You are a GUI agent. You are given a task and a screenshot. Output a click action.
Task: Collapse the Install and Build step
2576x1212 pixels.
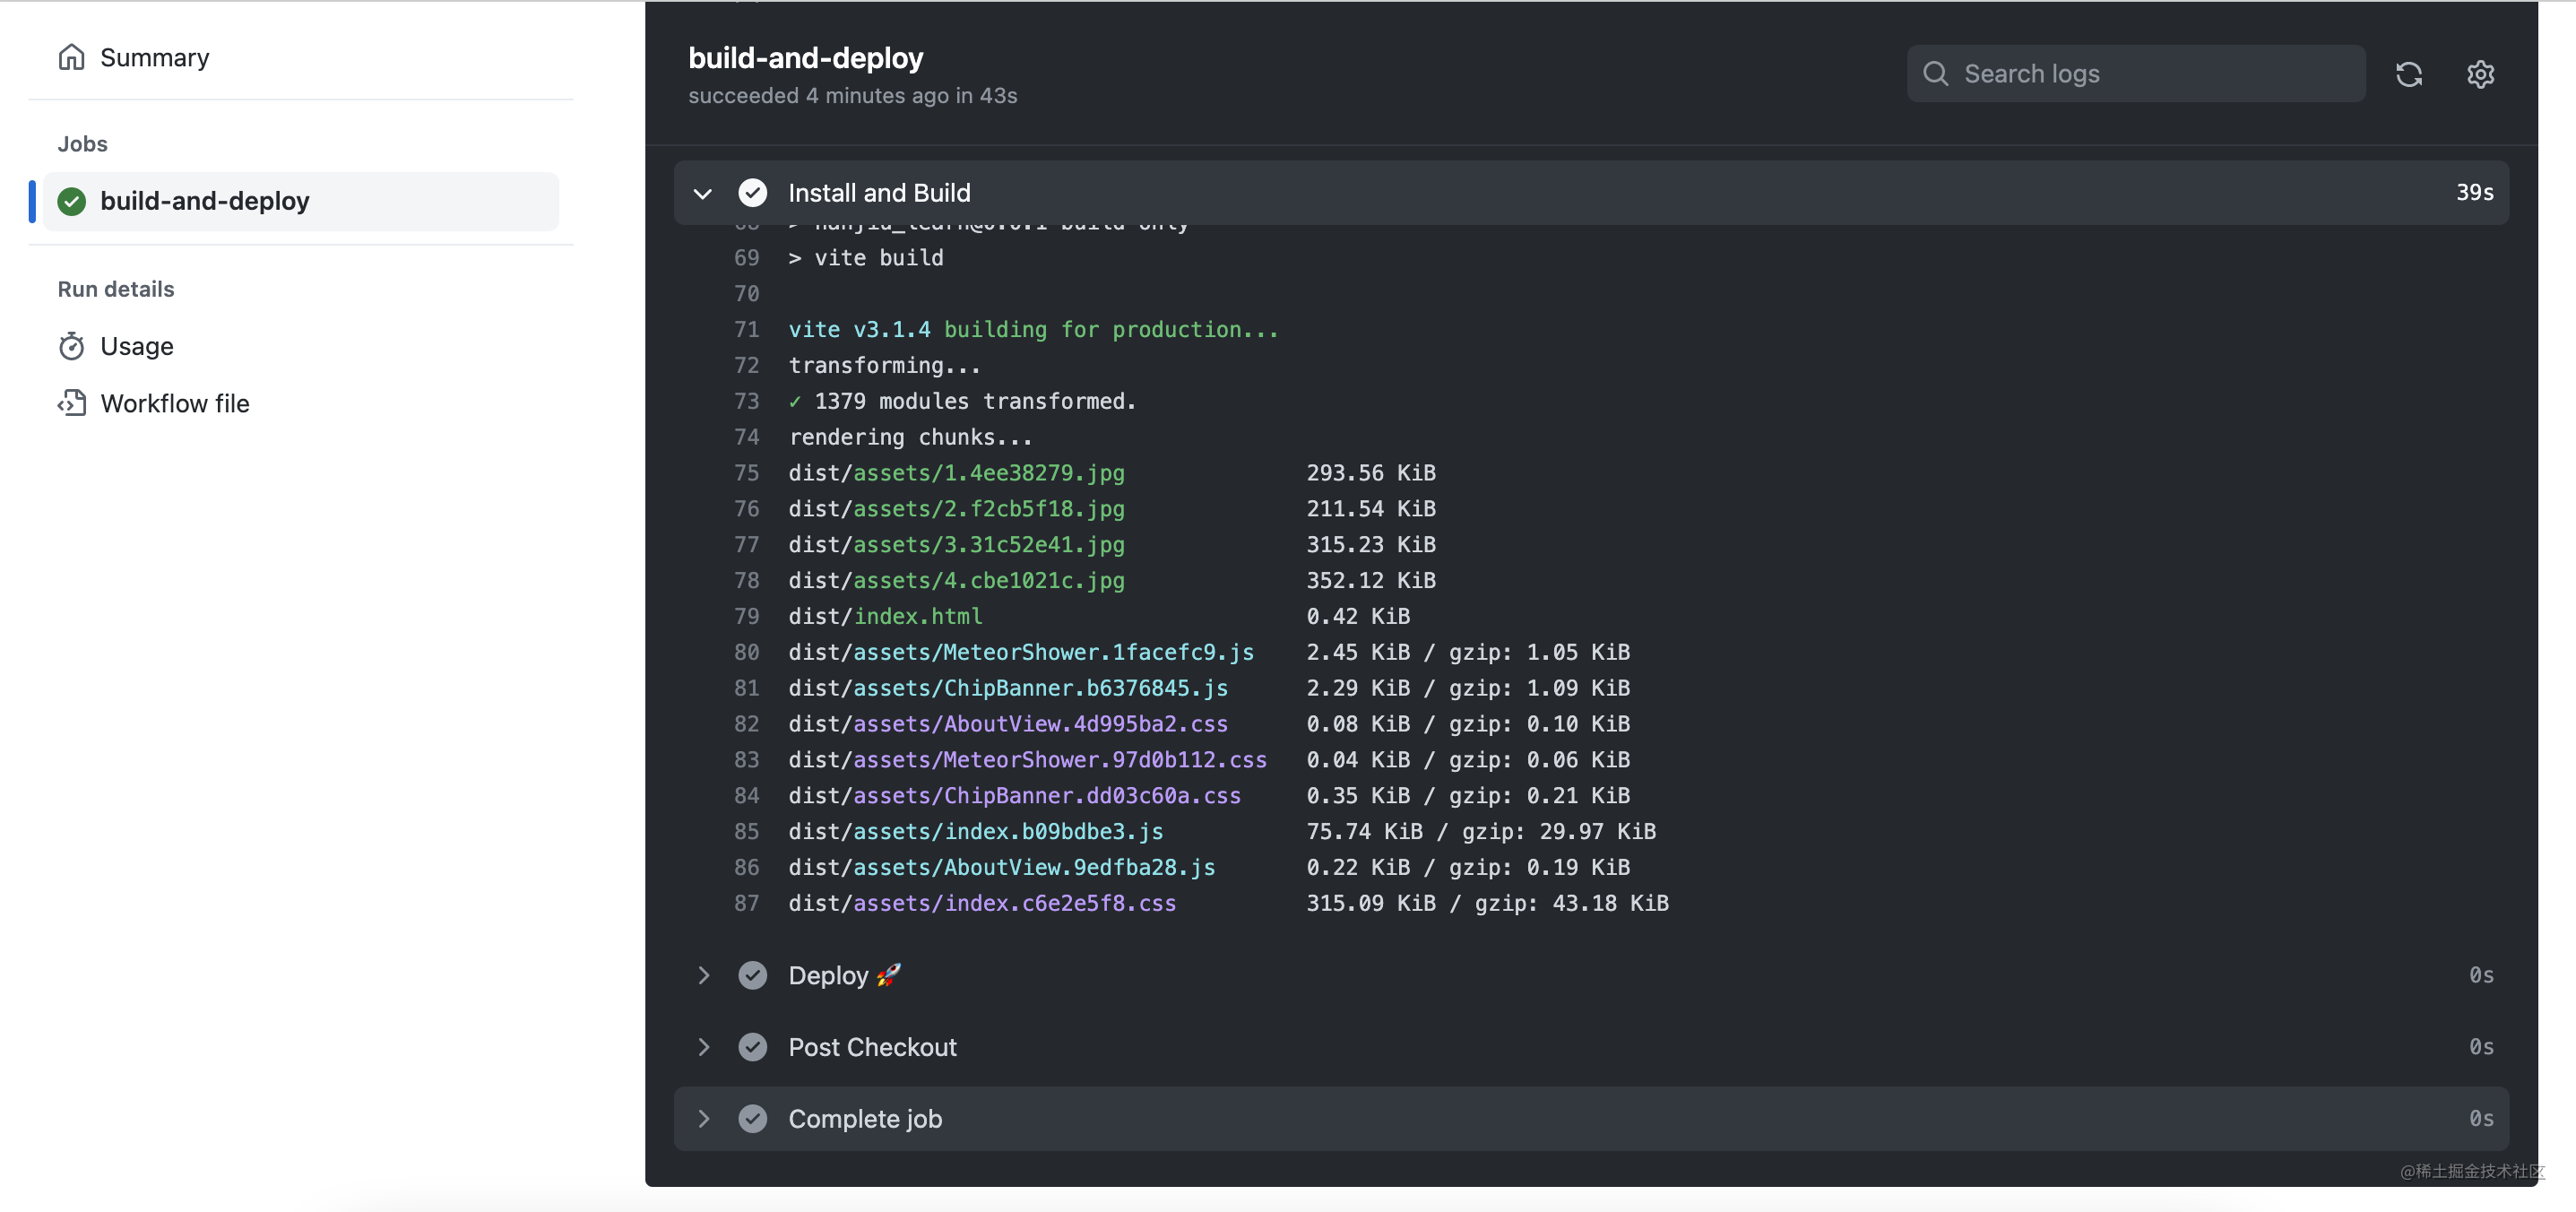coord(702,192)
